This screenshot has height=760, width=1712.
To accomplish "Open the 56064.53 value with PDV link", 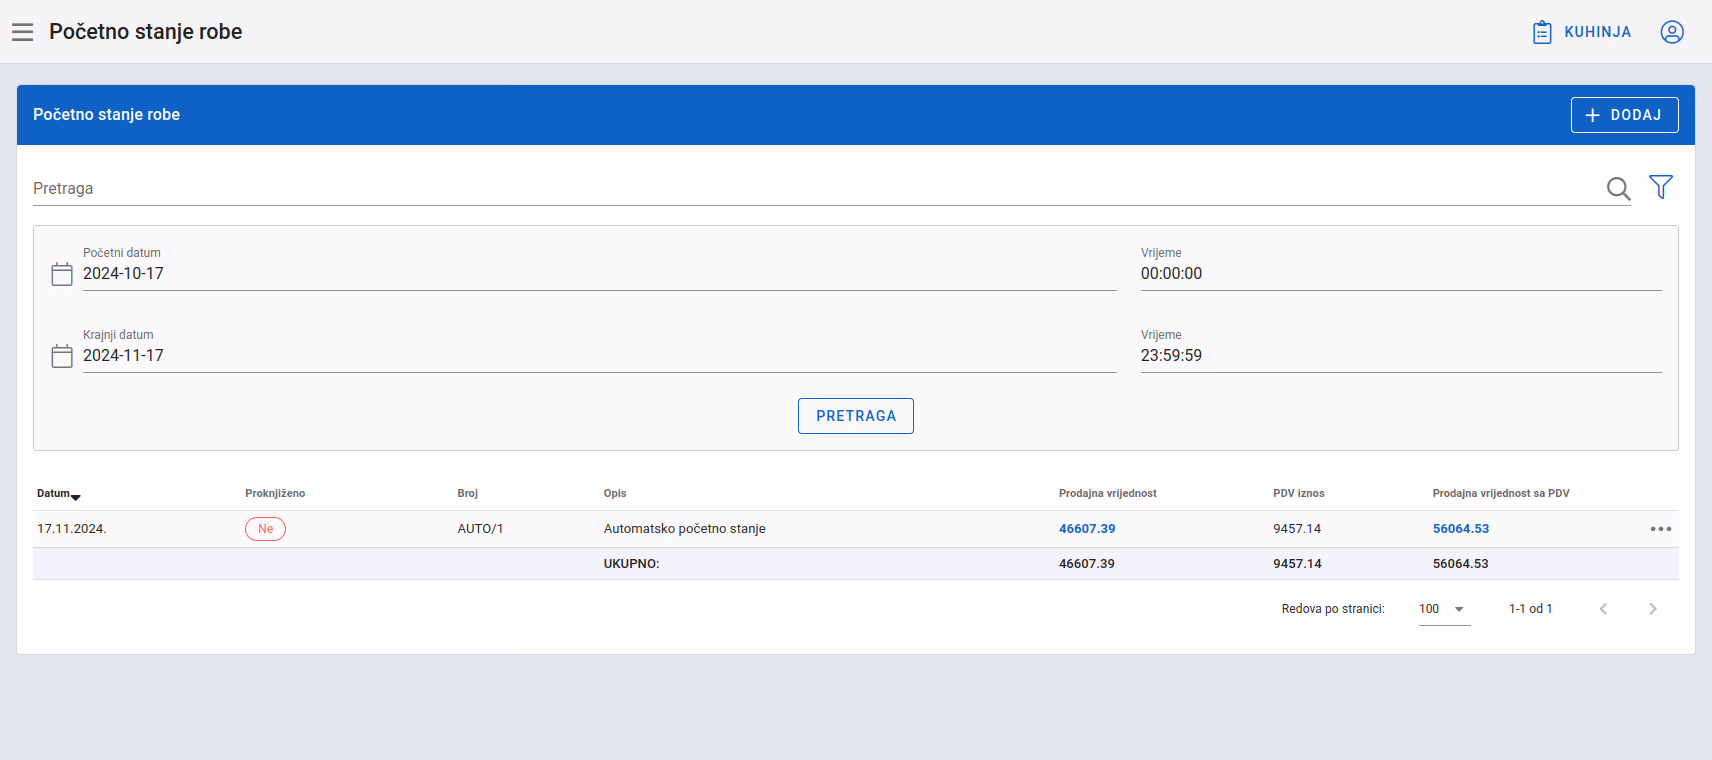I will tap(1461, 529).
